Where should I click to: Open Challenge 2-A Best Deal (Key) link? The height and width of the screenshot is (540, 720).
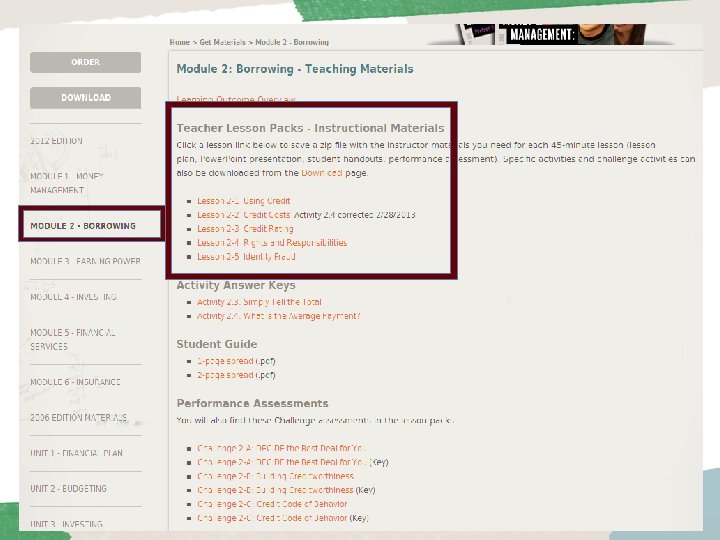[x=281, y=462]
